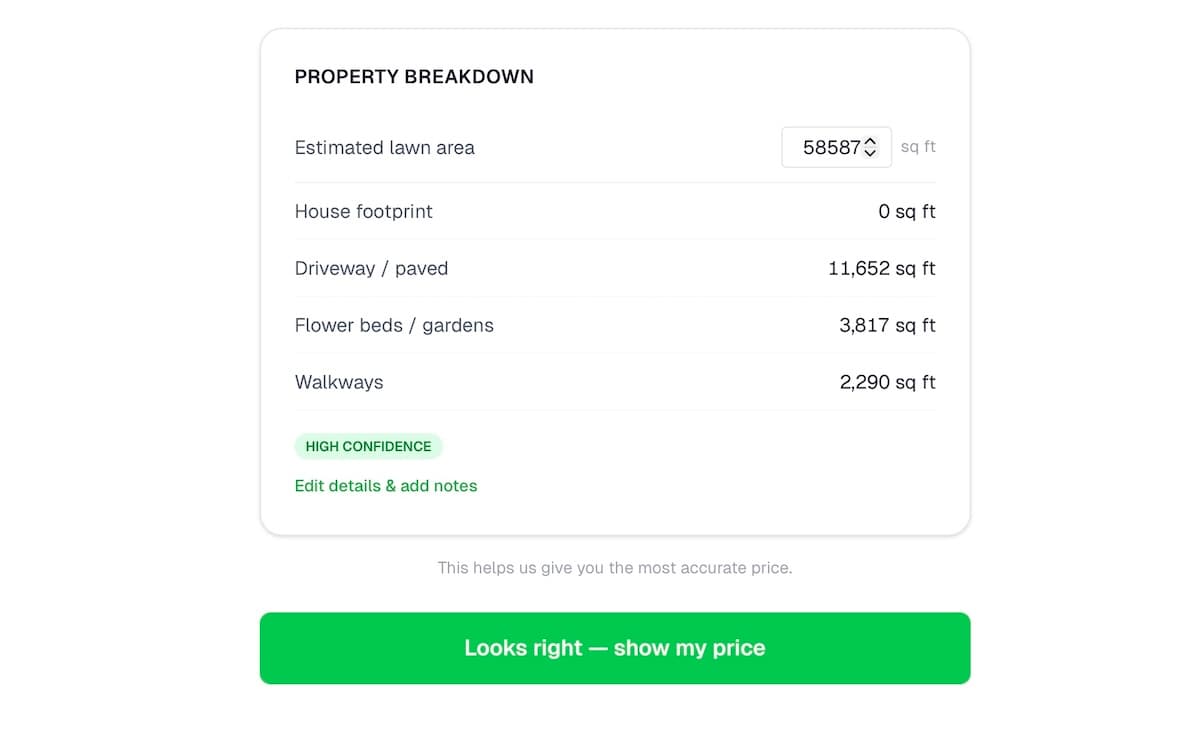Select the 11,652 sq ft driveway value
Screen dimensions: 1200x740
click(x=881, y=269)
